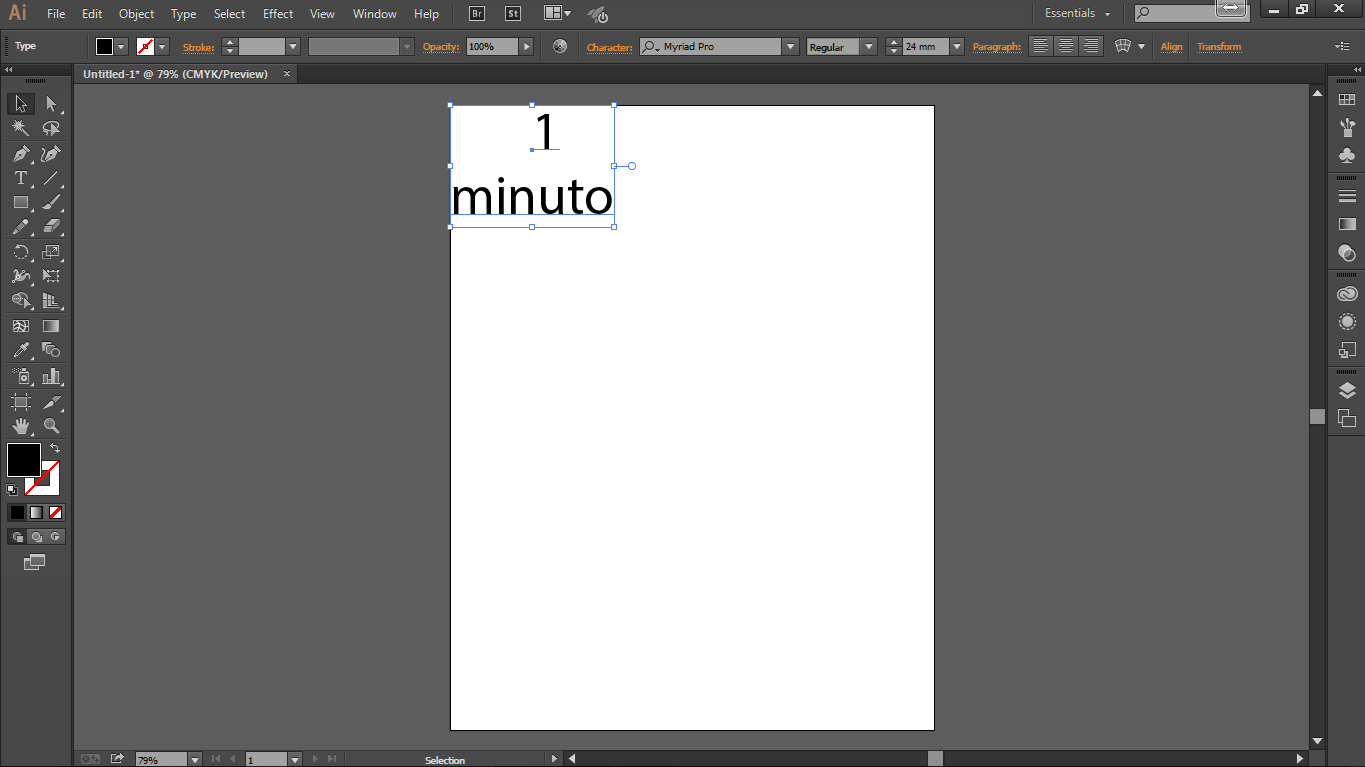Enable Draw Normal mode
1365x767 pixels.
(17, 537)
